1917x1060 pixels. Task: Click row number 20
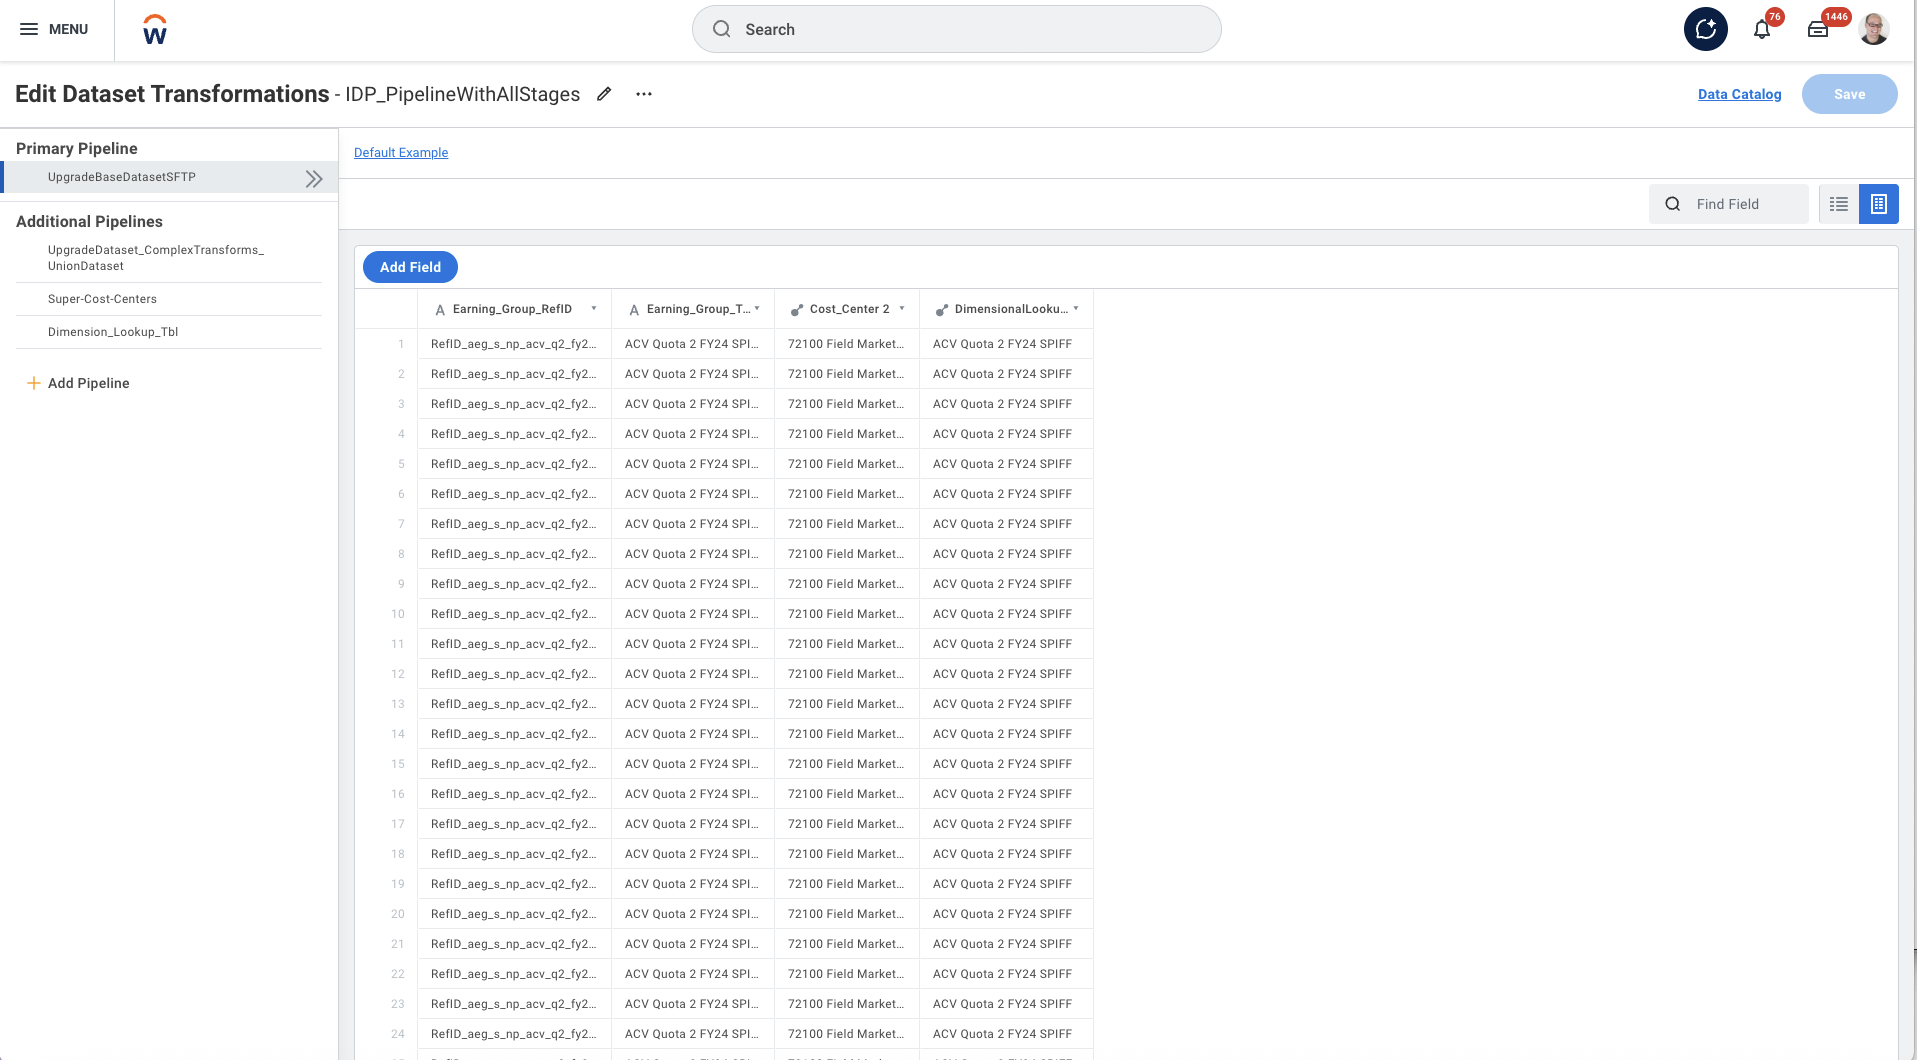click(398, 914)
